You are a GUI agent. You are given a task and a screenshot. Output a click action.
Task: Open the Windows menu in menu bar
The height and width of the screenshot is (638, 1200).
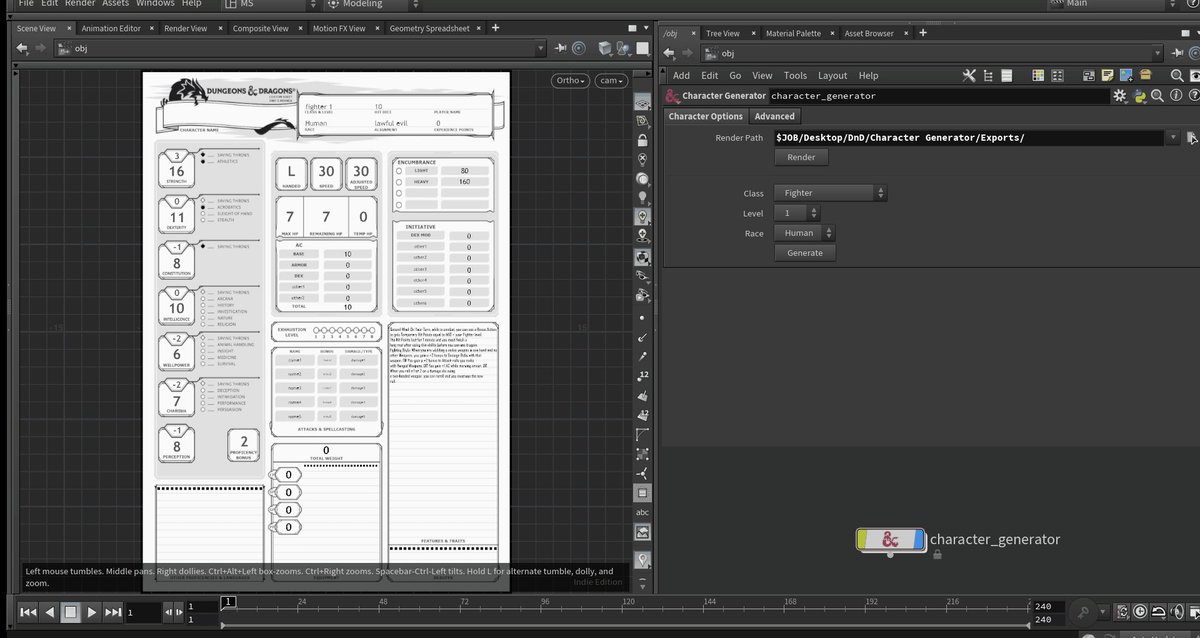click(x=155, y=4)
